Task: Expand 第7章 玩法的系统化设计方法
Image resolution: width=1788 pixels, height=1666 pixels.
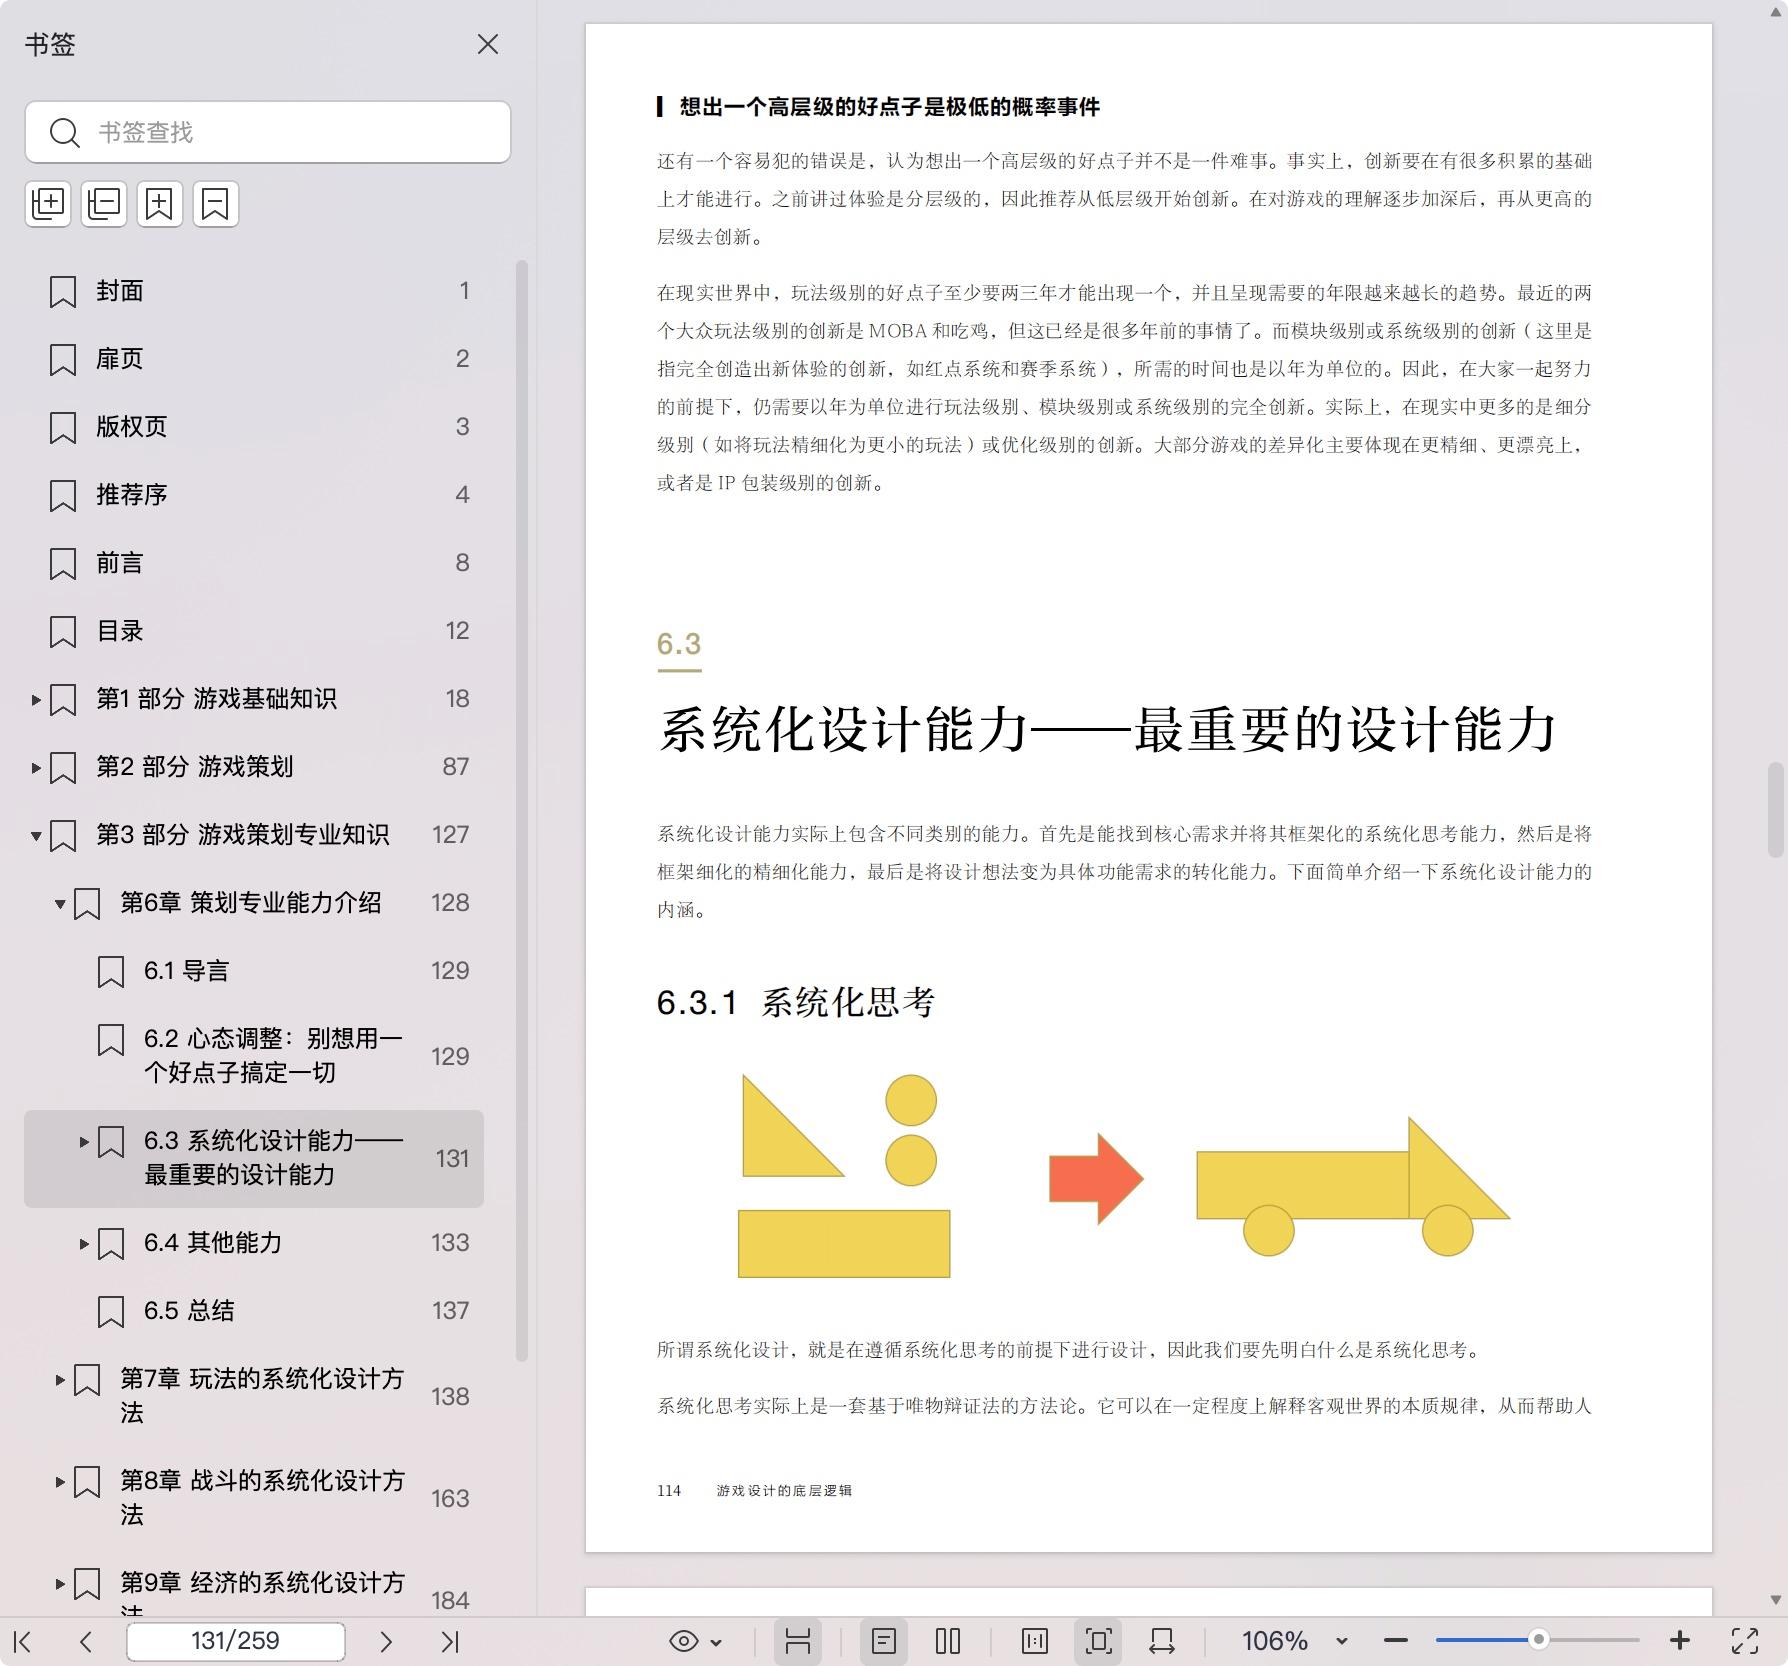Action: [x=60, y=1380]
